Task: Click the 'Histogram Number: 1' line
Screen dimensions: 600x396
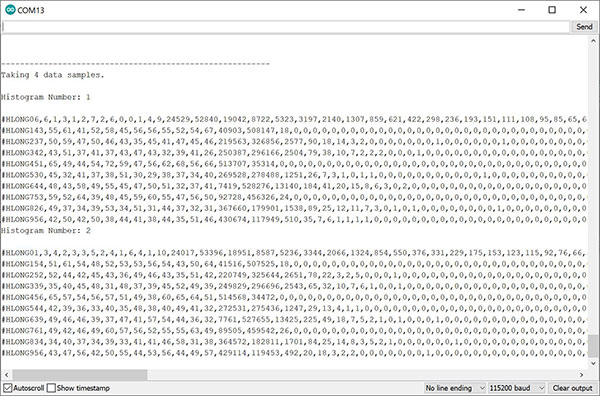Action: point(46,97)
